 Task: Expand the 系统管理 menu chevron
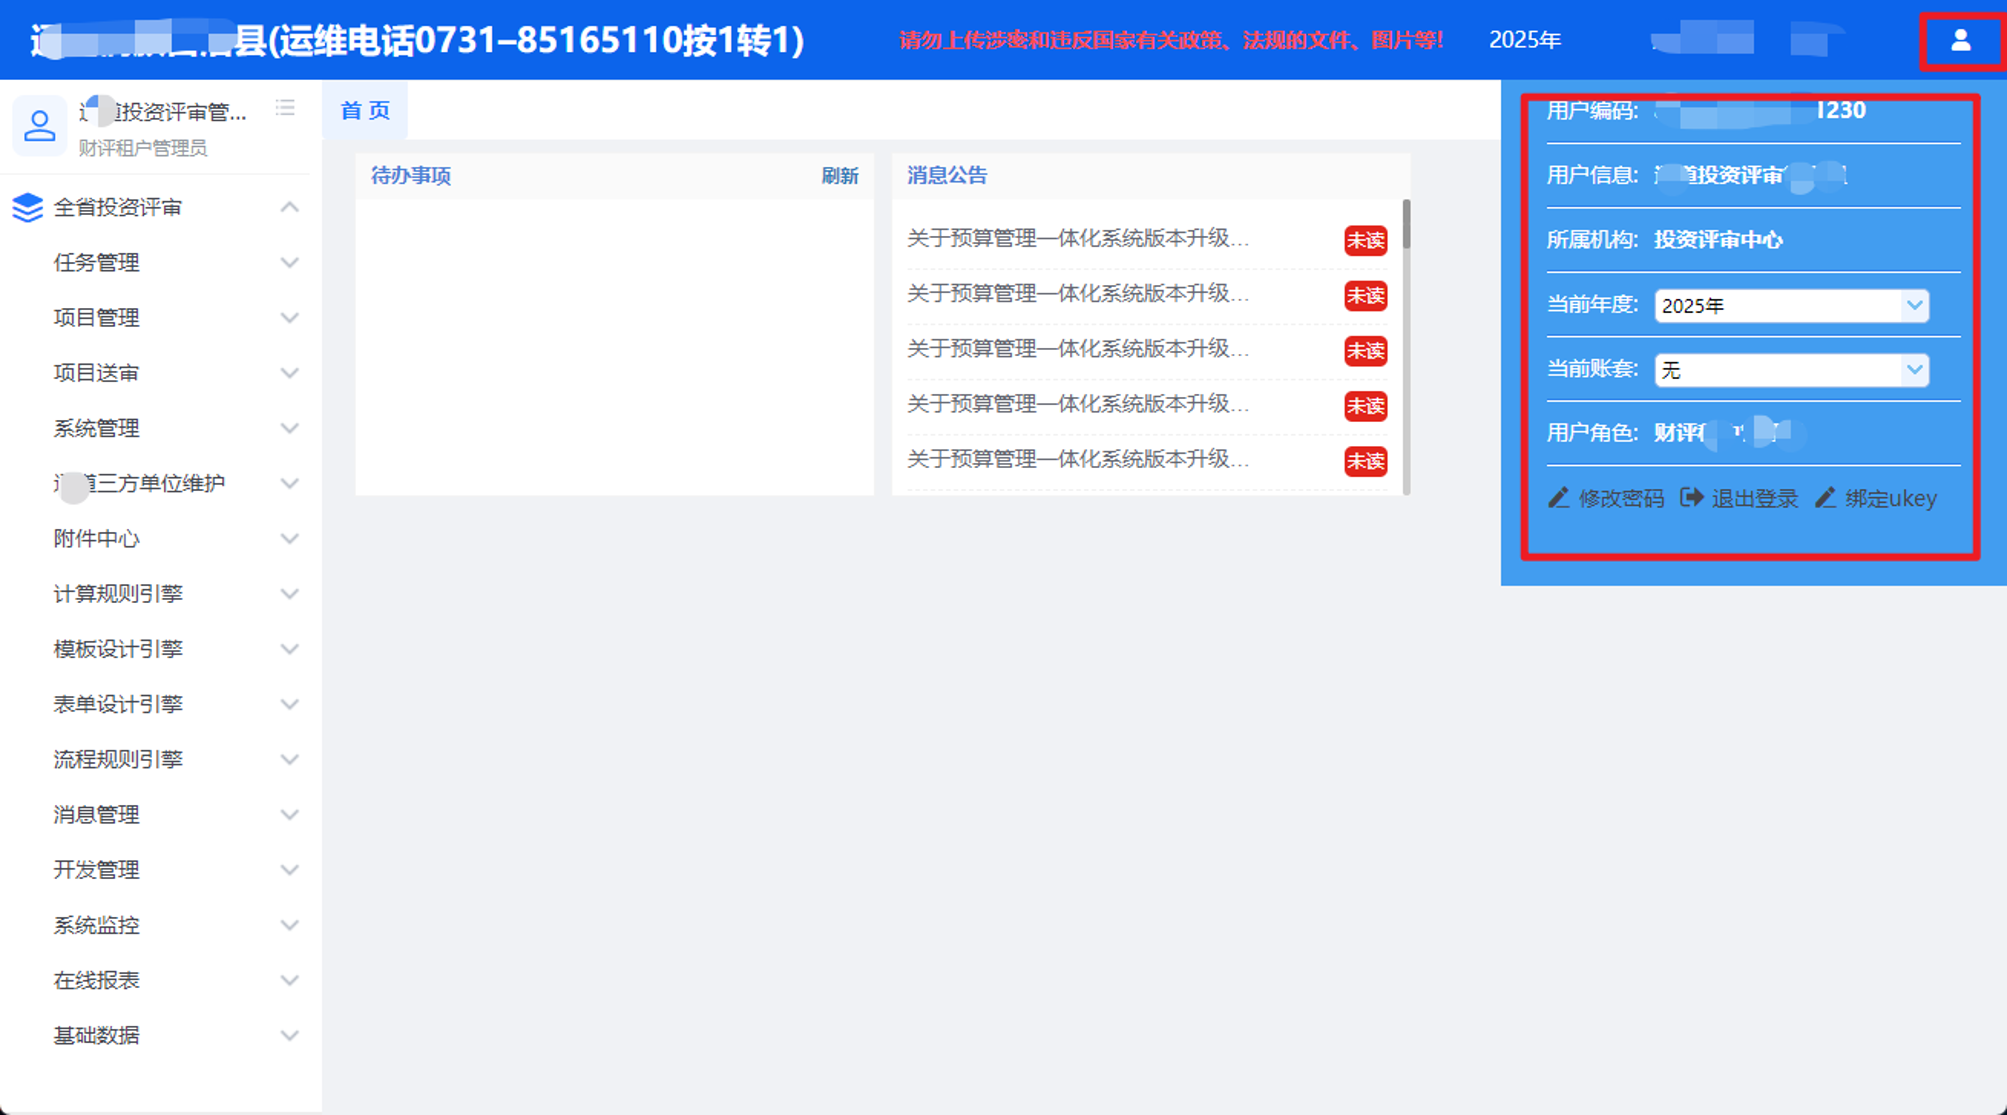(x=290, y=428)
